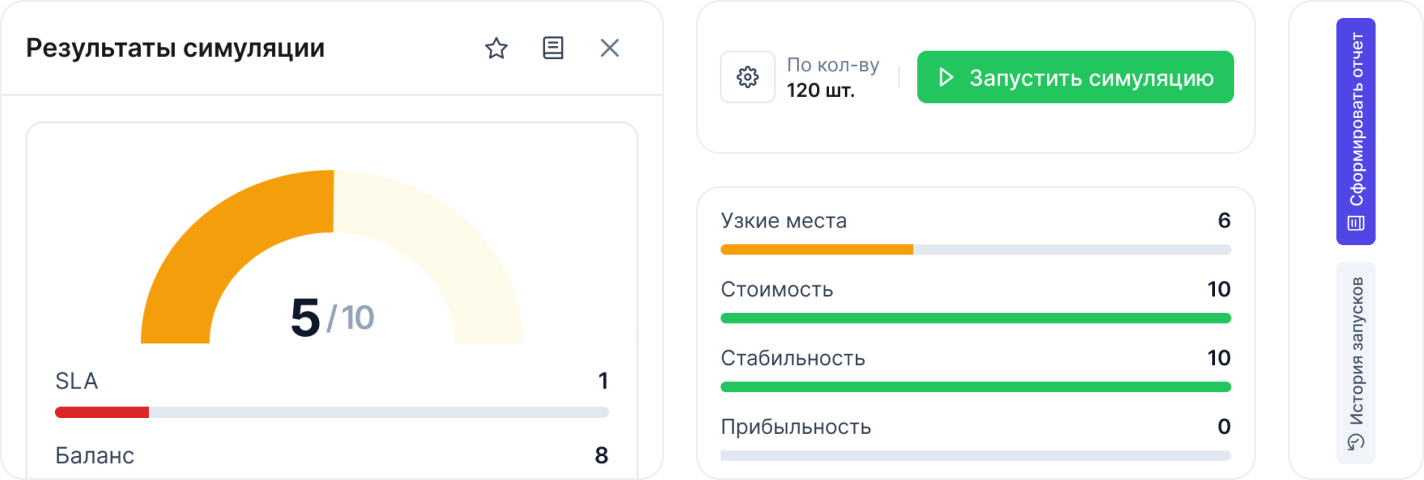The width and height of the screenshot is (1424, 480).
Task: Click the Стабильность green progress bar
Action: (975, 387)
